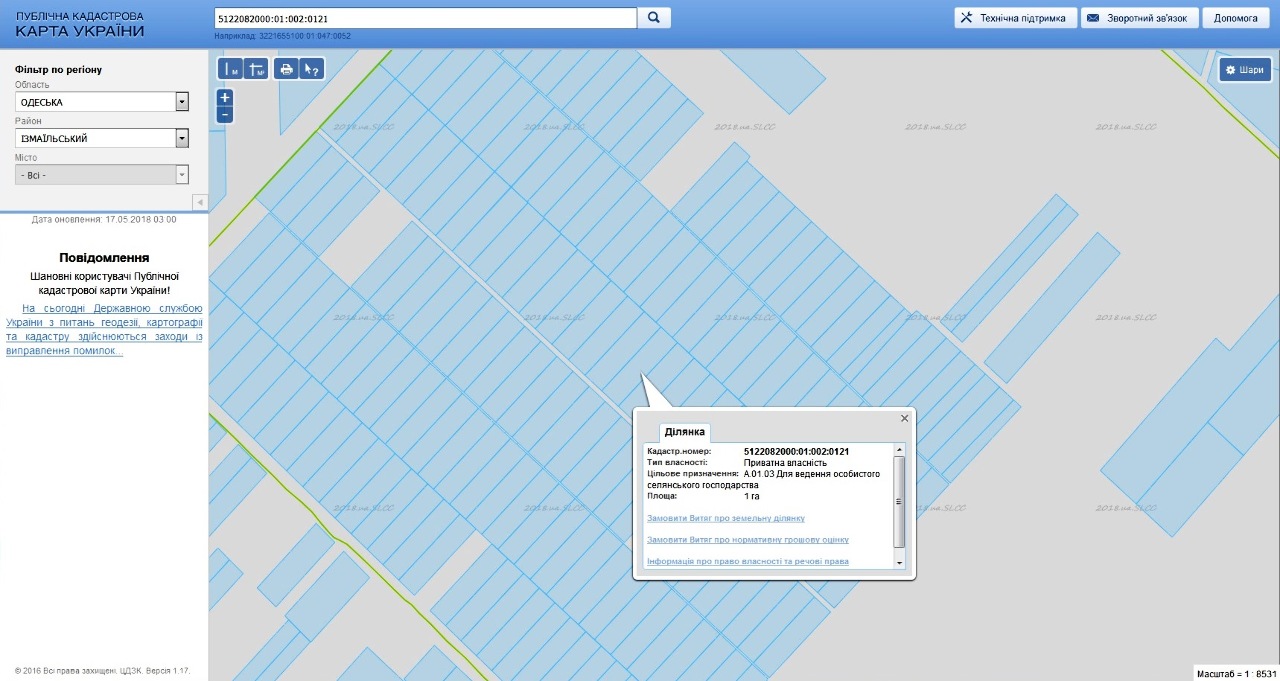Activate the object info pointer tool
This screenshot has width=1280, height=681.
312,69
